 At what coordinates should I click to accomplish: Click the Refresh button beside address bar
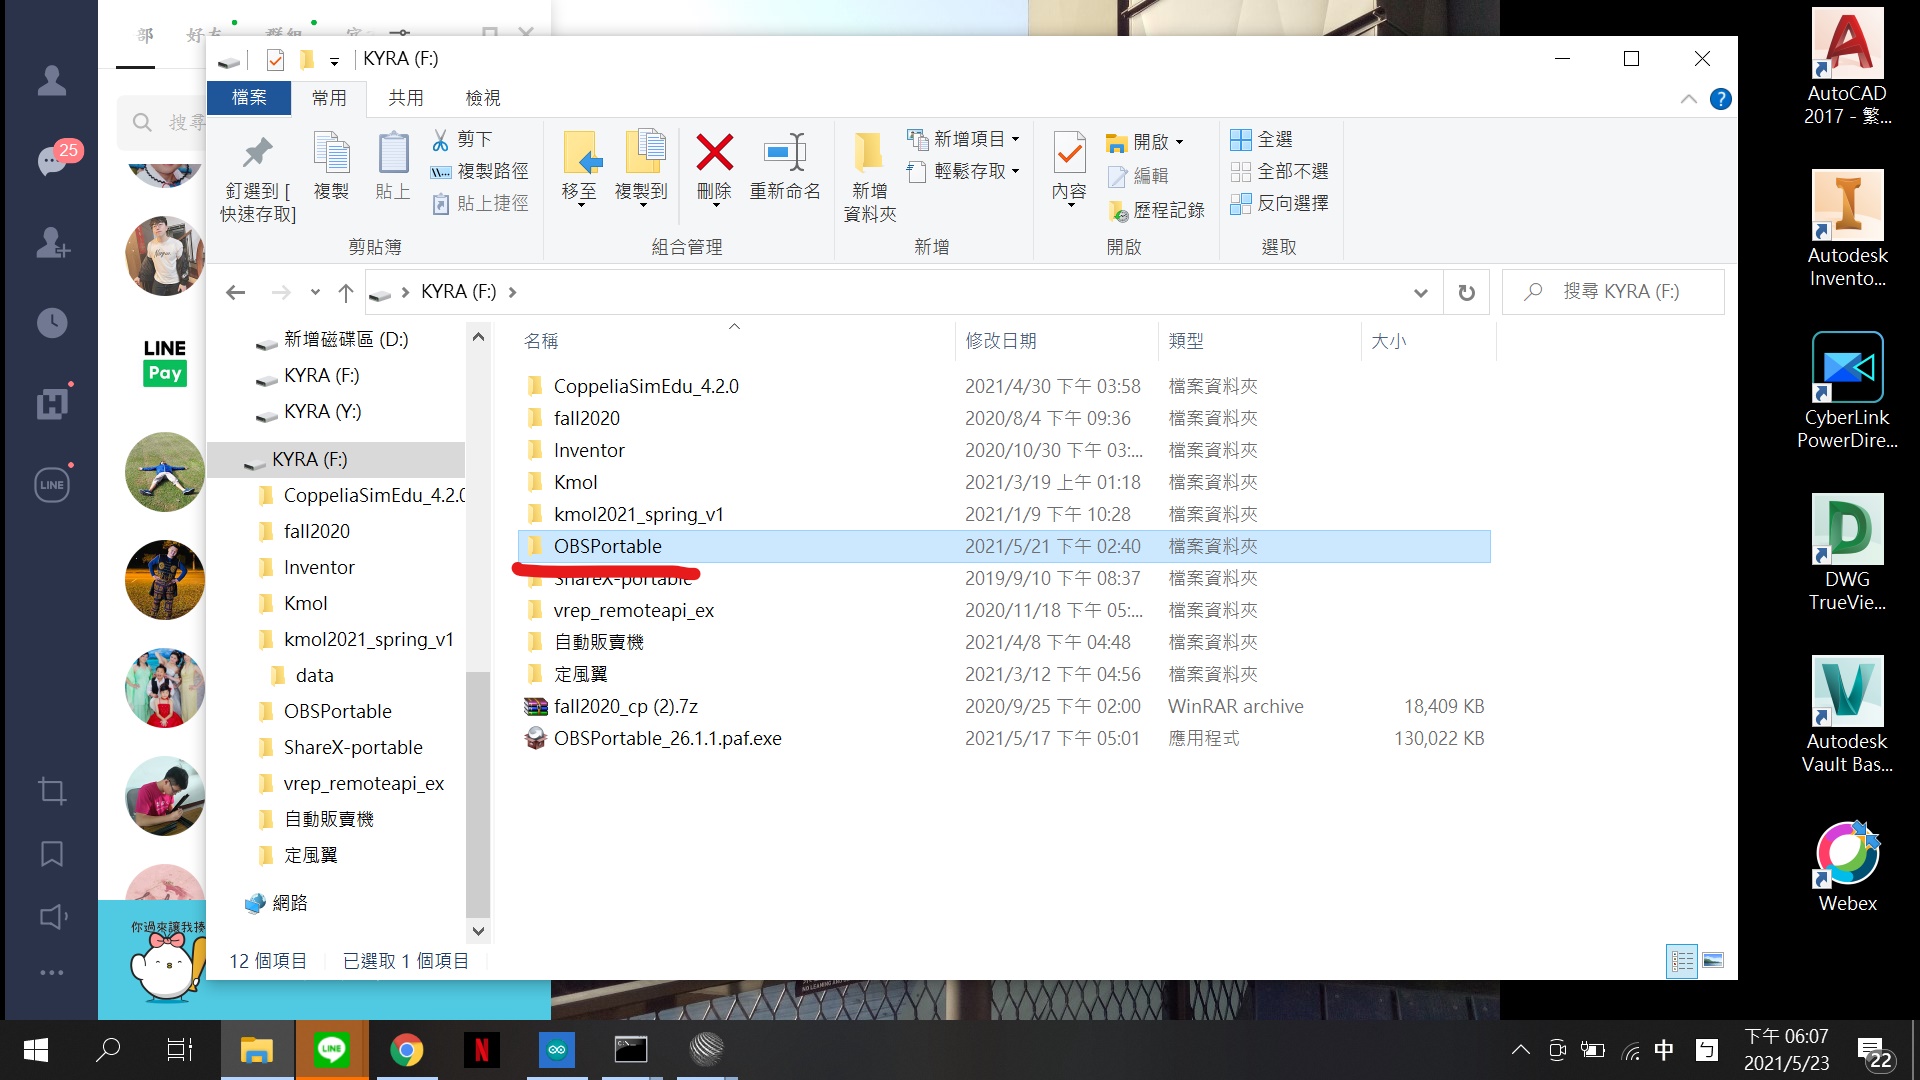pyautogui.click(x=1466, y=292)
